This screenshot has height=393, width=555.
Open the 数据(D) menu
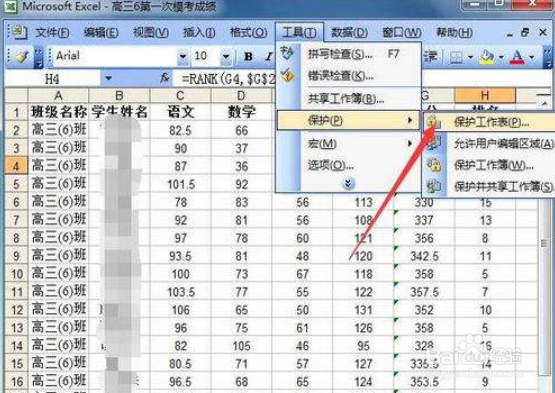tap(349, 33)
